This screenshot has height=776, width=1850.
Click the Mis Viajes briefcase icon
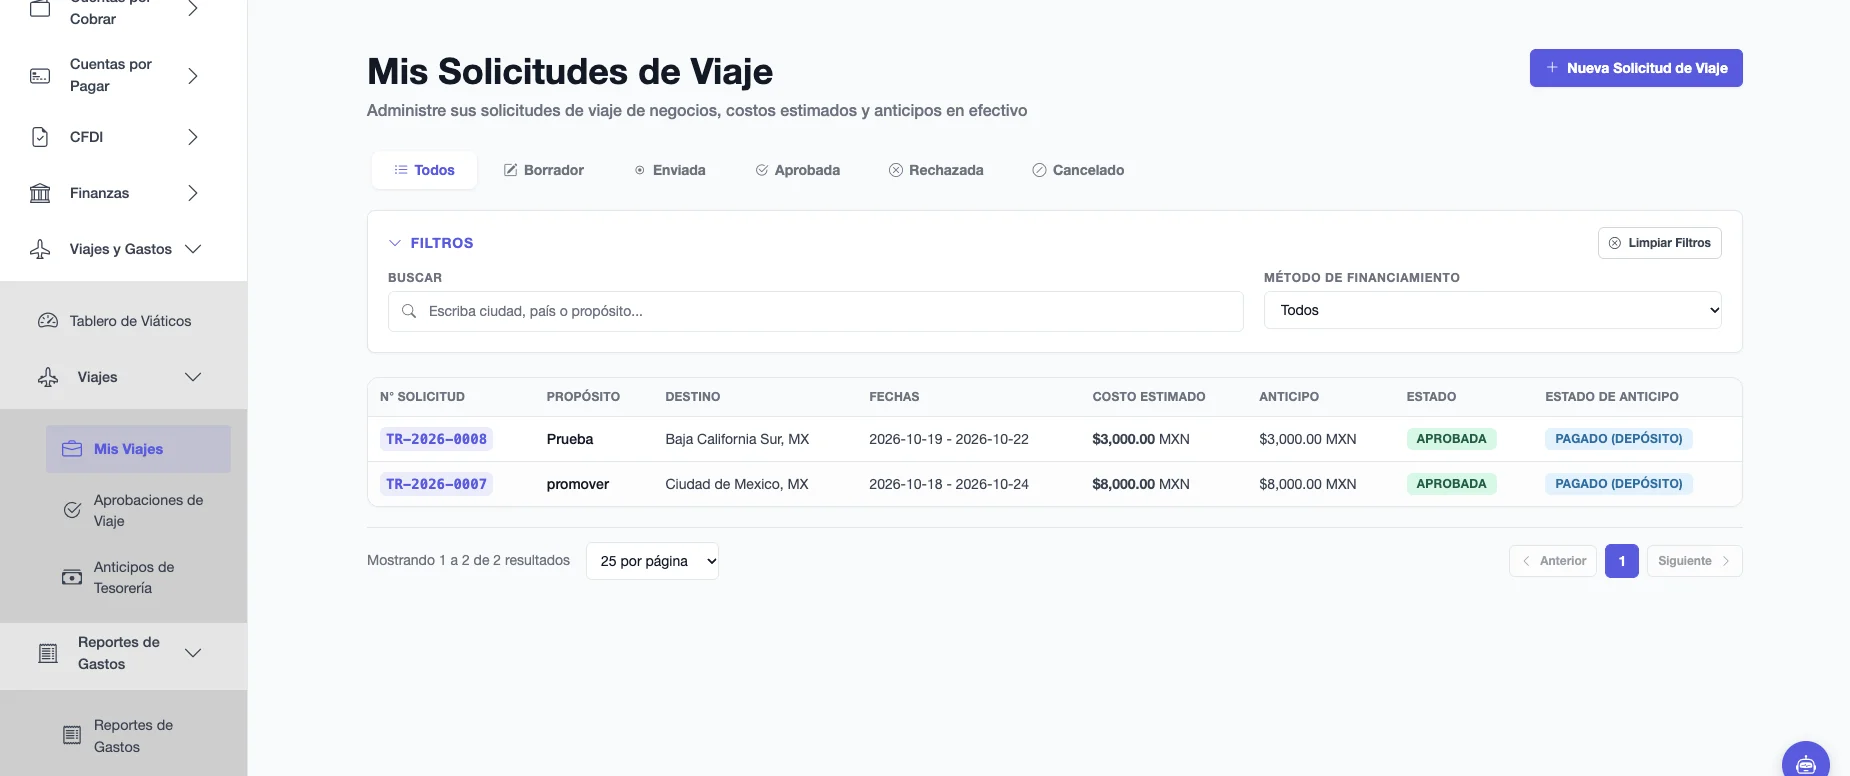point(72,449)
